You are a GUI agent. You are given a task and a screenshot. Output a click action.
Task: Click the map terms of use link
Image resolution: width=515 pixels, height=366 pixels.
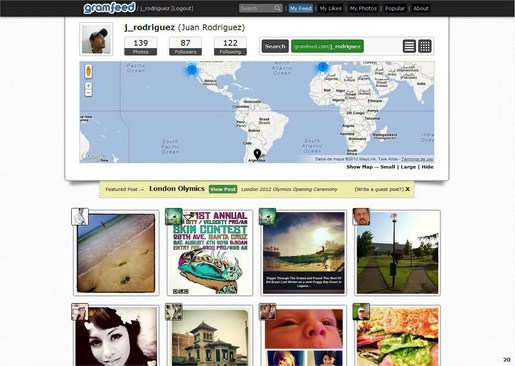point(417,159)
